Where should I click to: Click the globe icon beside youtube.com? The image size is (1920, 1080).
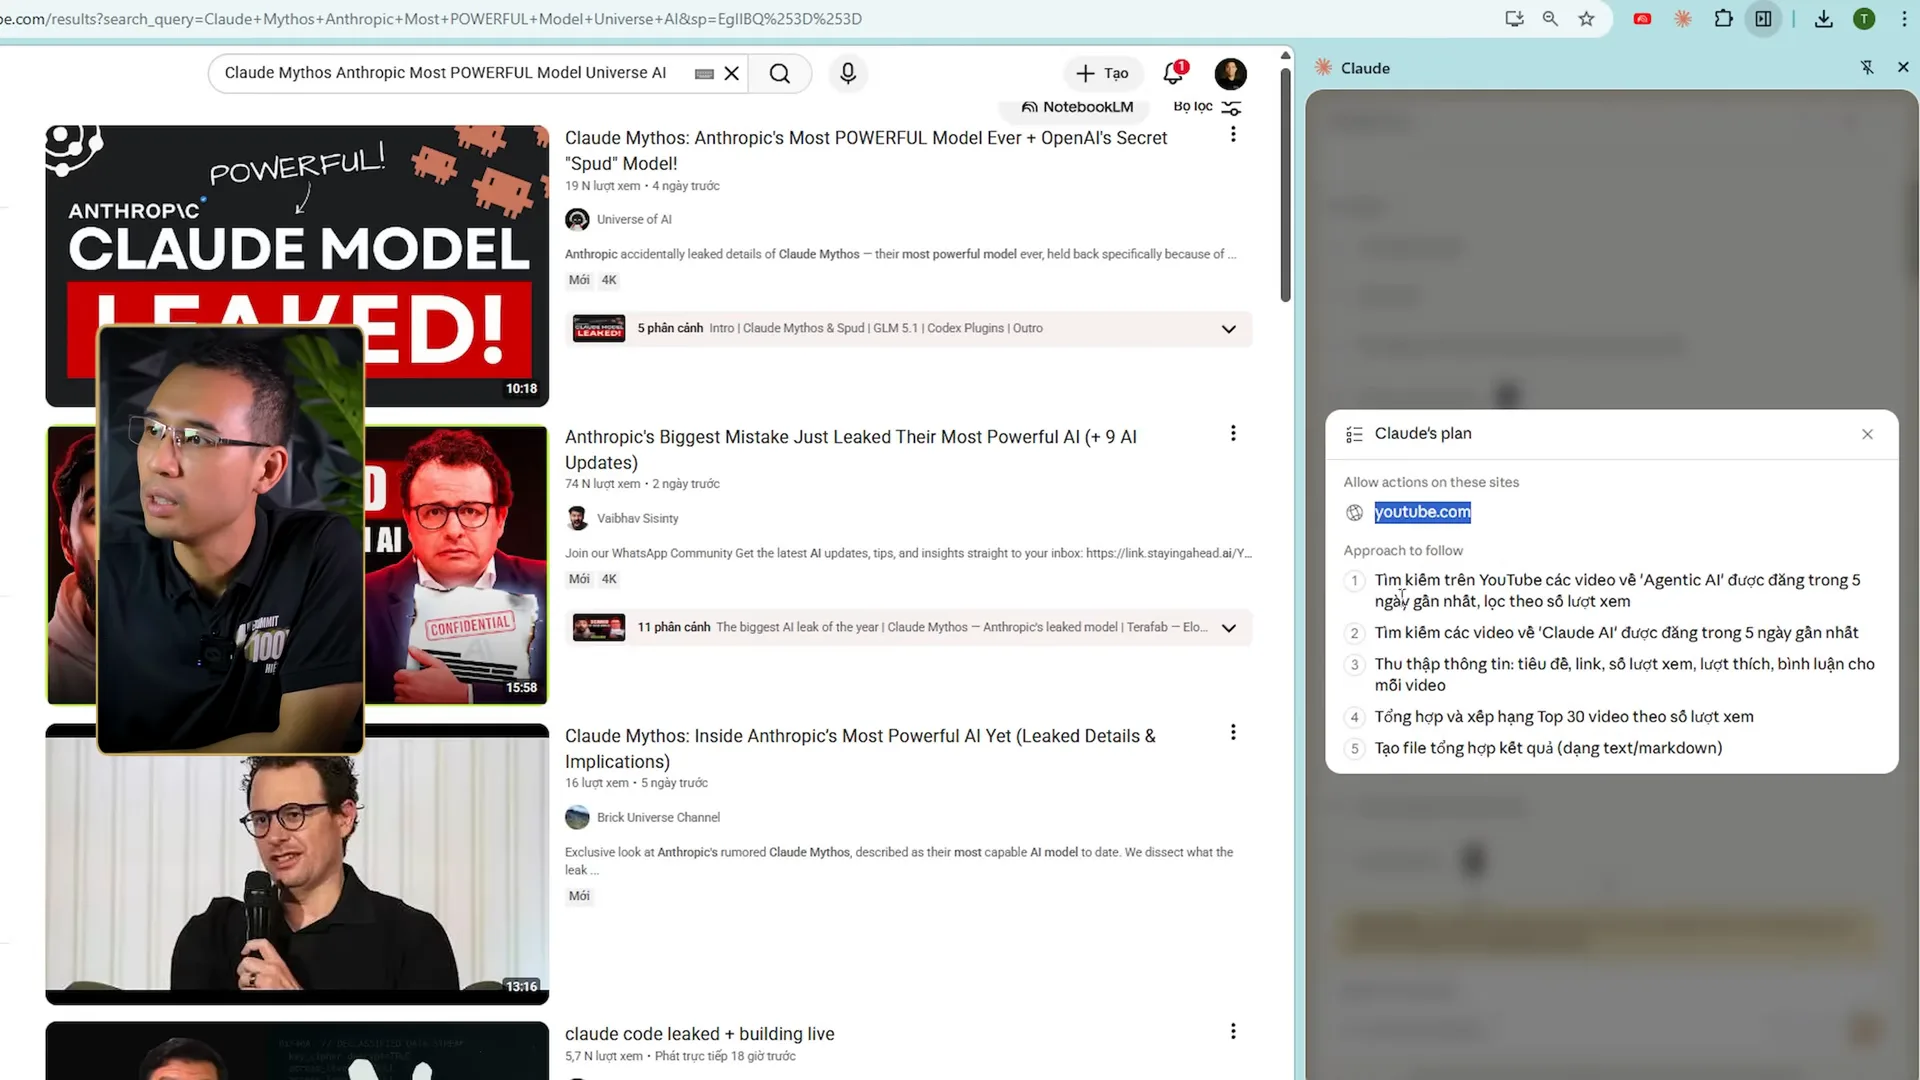(x=1354, y=513)
